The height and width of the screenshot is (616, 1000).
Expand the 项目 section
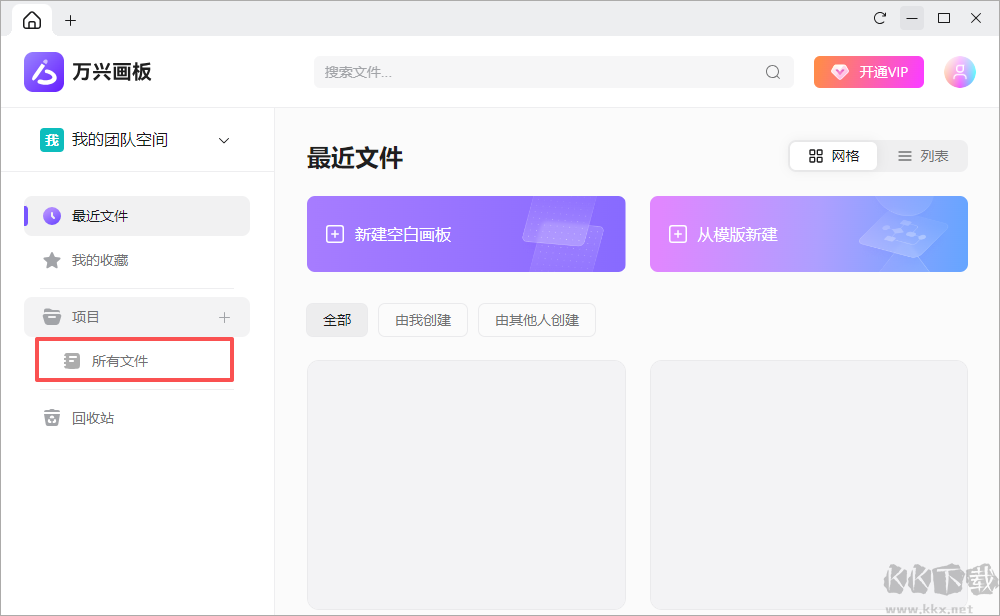click(83, 316)
